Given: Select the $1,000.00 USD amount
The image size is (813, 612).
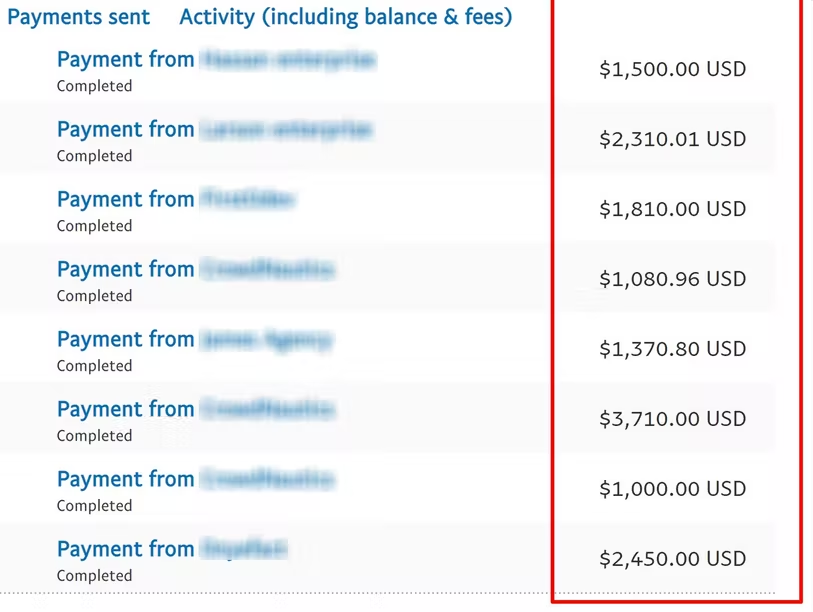Looking at the screenshot, I should (672, 489).
